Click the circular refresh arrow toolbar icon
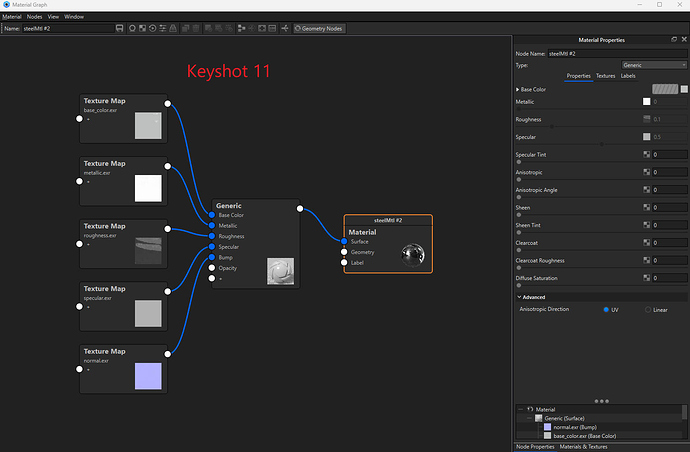690x452 pixels. pyautogui.click(x=152, y=28)
